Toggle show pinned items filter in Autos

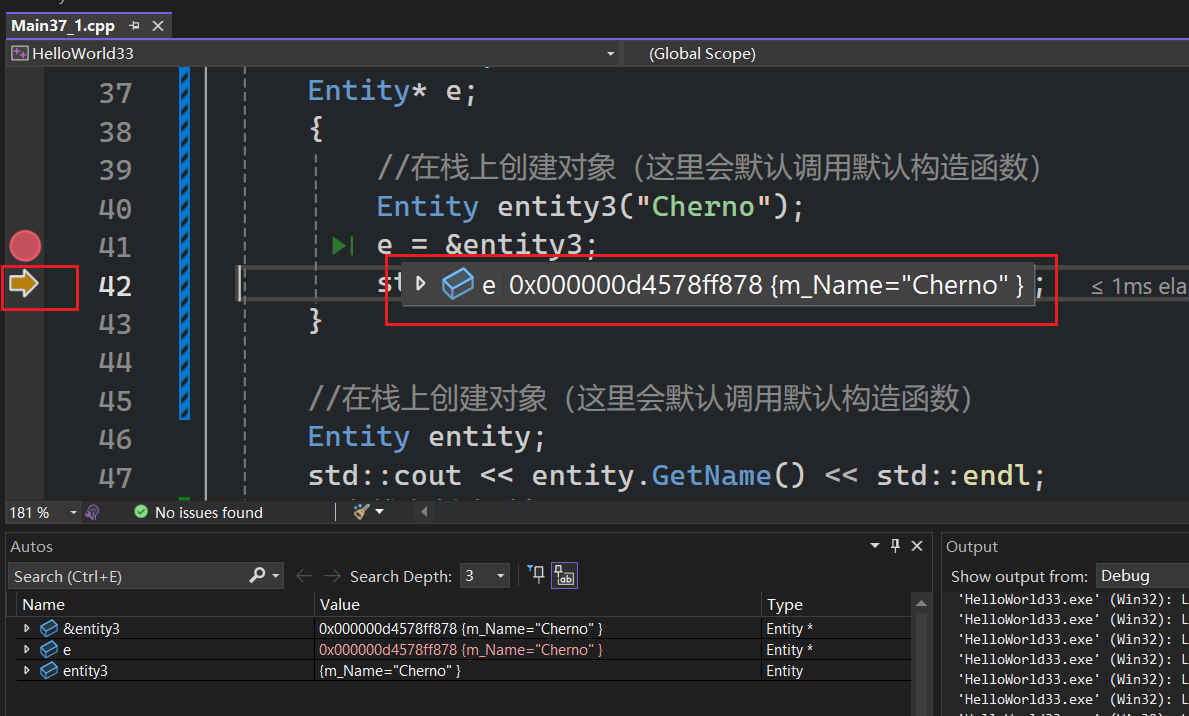(x=537, y=575)
